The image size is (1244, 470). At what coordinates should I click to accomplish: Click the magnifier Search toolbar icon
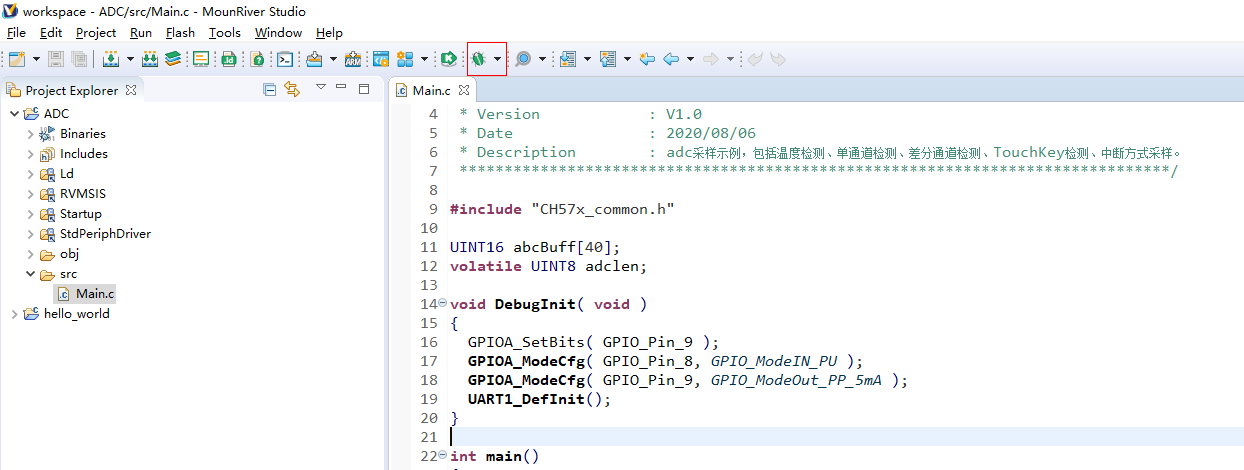tap(523, 59)
